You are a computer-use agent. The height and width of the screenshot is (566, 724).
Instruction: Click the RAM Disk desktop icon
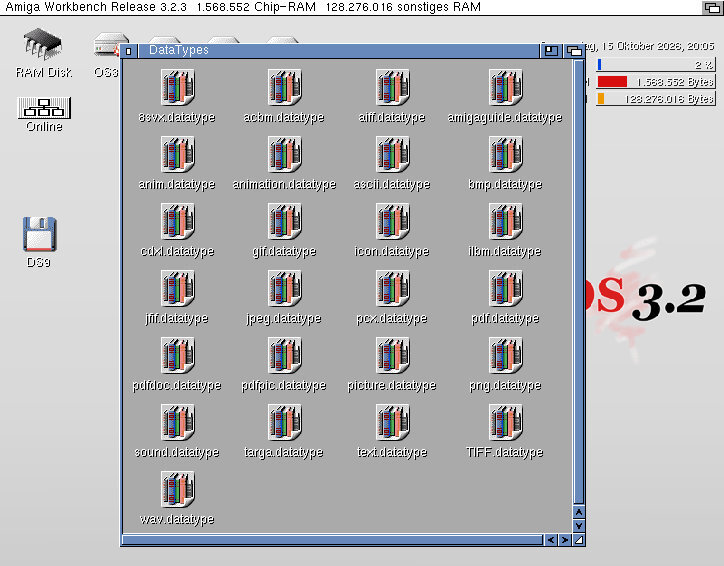pyautogui.click(x=43, y=44)
